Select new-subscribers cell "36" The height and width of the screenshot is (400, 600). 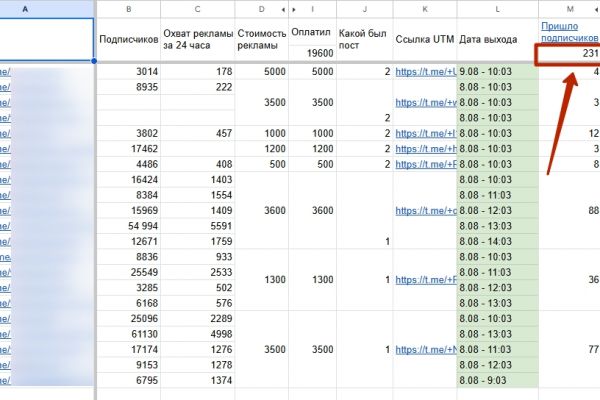click(x=569, y=280)
